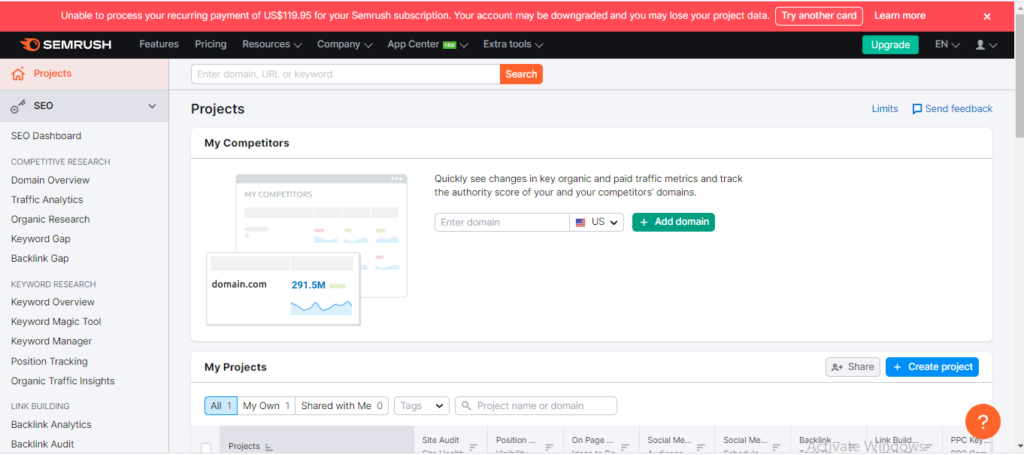This screenshot has width=1024, height=455.
Task: Open Backlink Audit in sidebar
Action: [42, 445]
